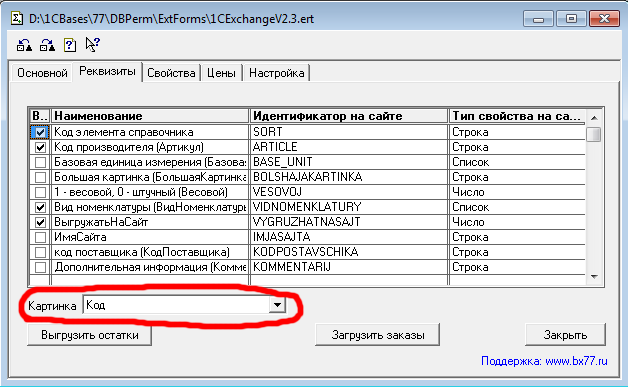Go to the Цены tab
Screen dimensions: 628x387
tap(221, 73)
